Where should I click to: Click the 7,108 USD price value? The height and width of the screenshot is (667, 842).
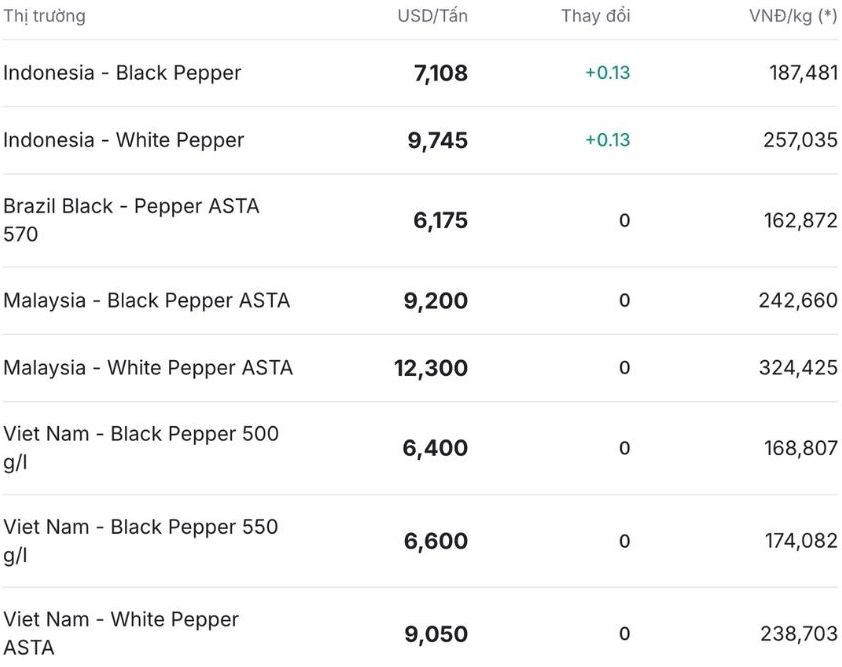tap(440, 73)
